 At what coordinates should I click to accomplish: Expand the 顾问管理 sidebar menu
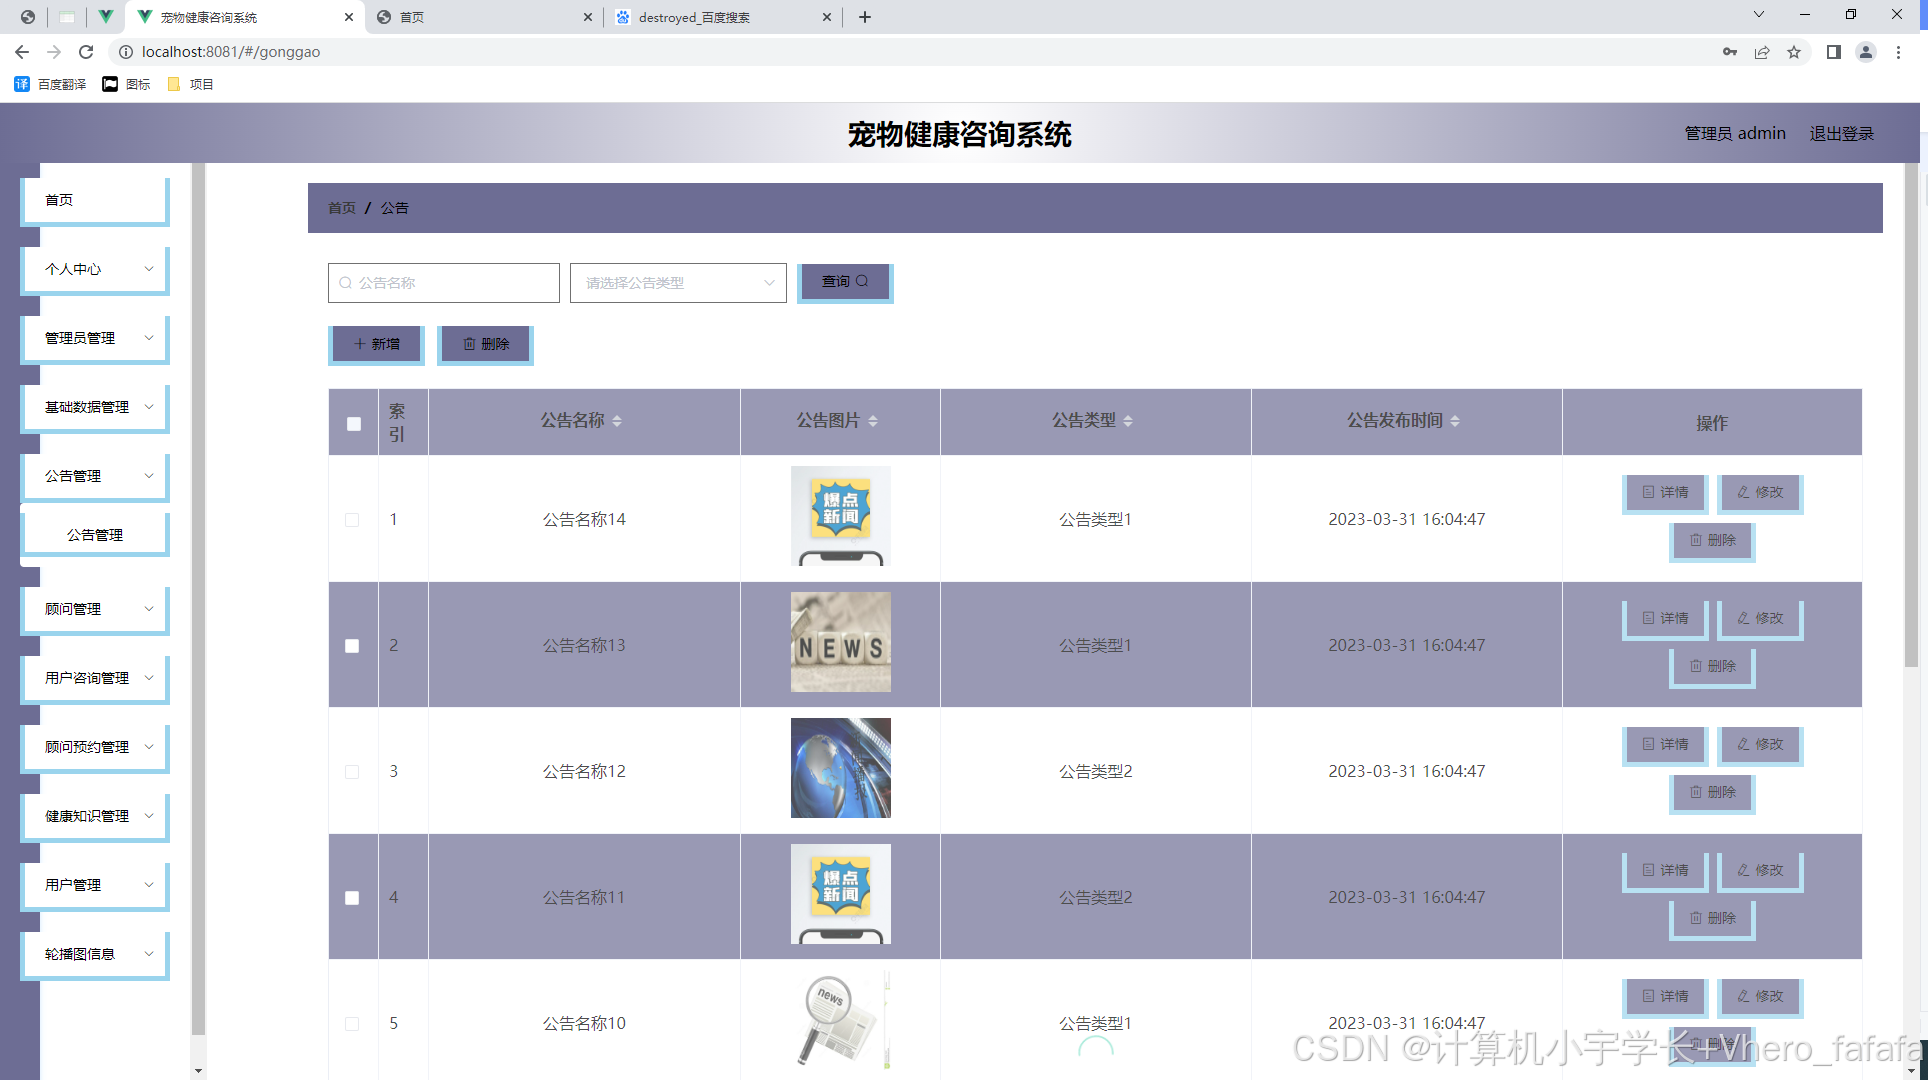pos(96,609)
